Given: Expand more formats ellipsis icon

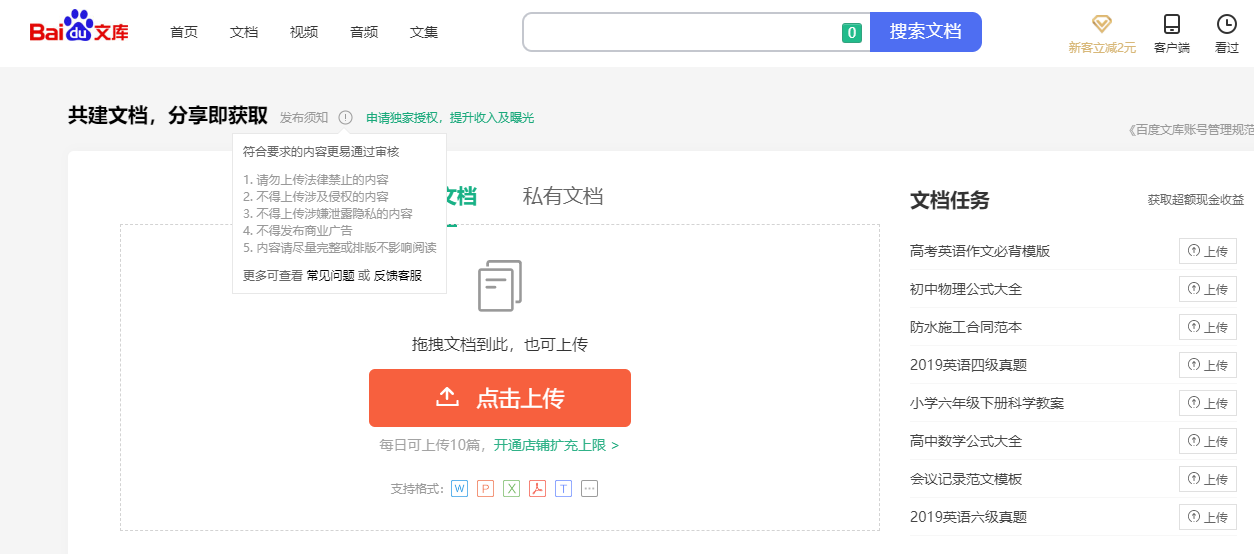Looking at the screenshot, I should pyautogui.click(x=589, y=489).
